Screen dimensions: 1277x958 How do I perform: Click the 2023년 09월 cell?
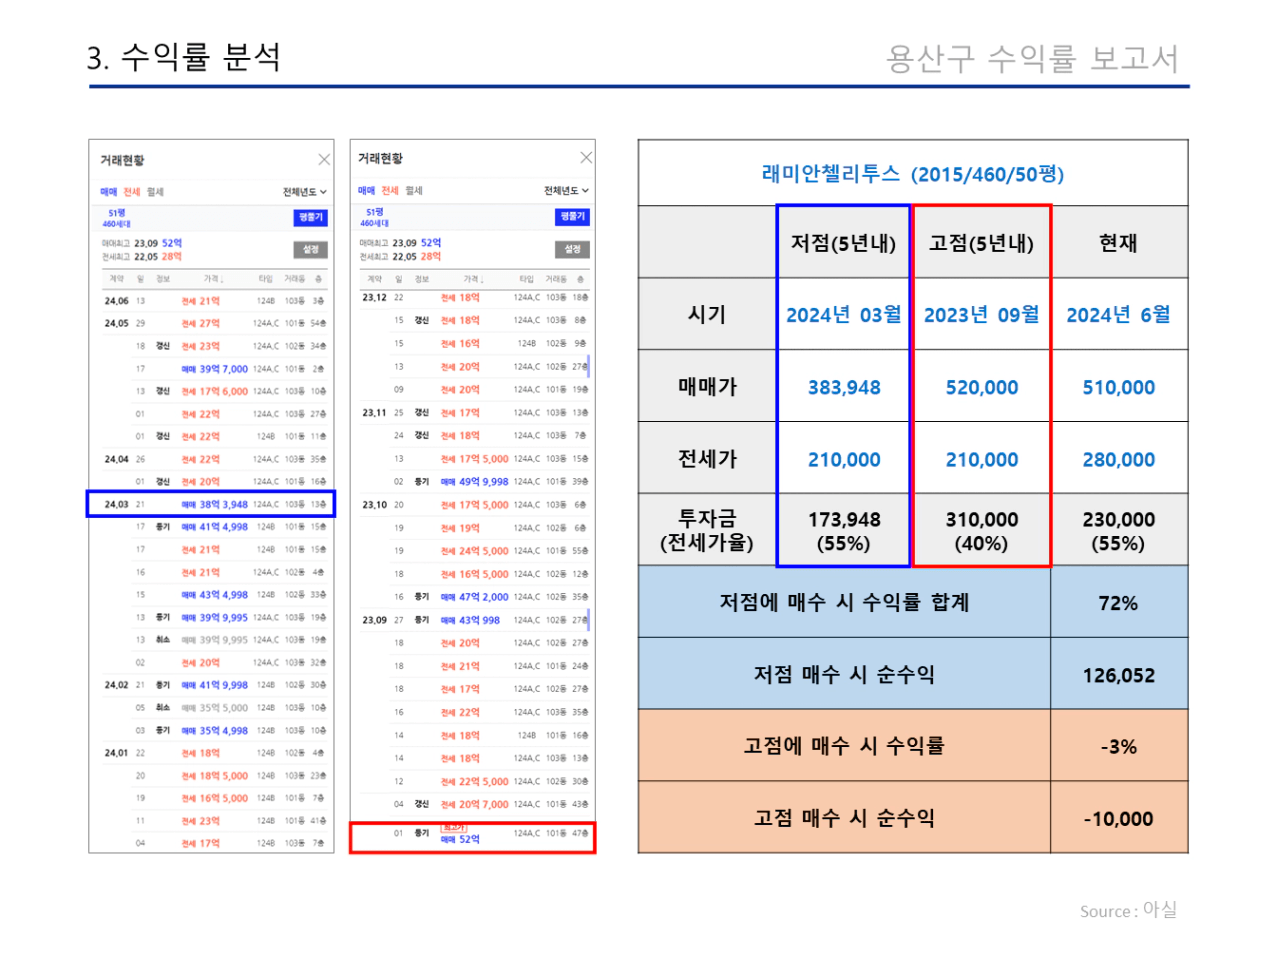[x=982, y=315]
